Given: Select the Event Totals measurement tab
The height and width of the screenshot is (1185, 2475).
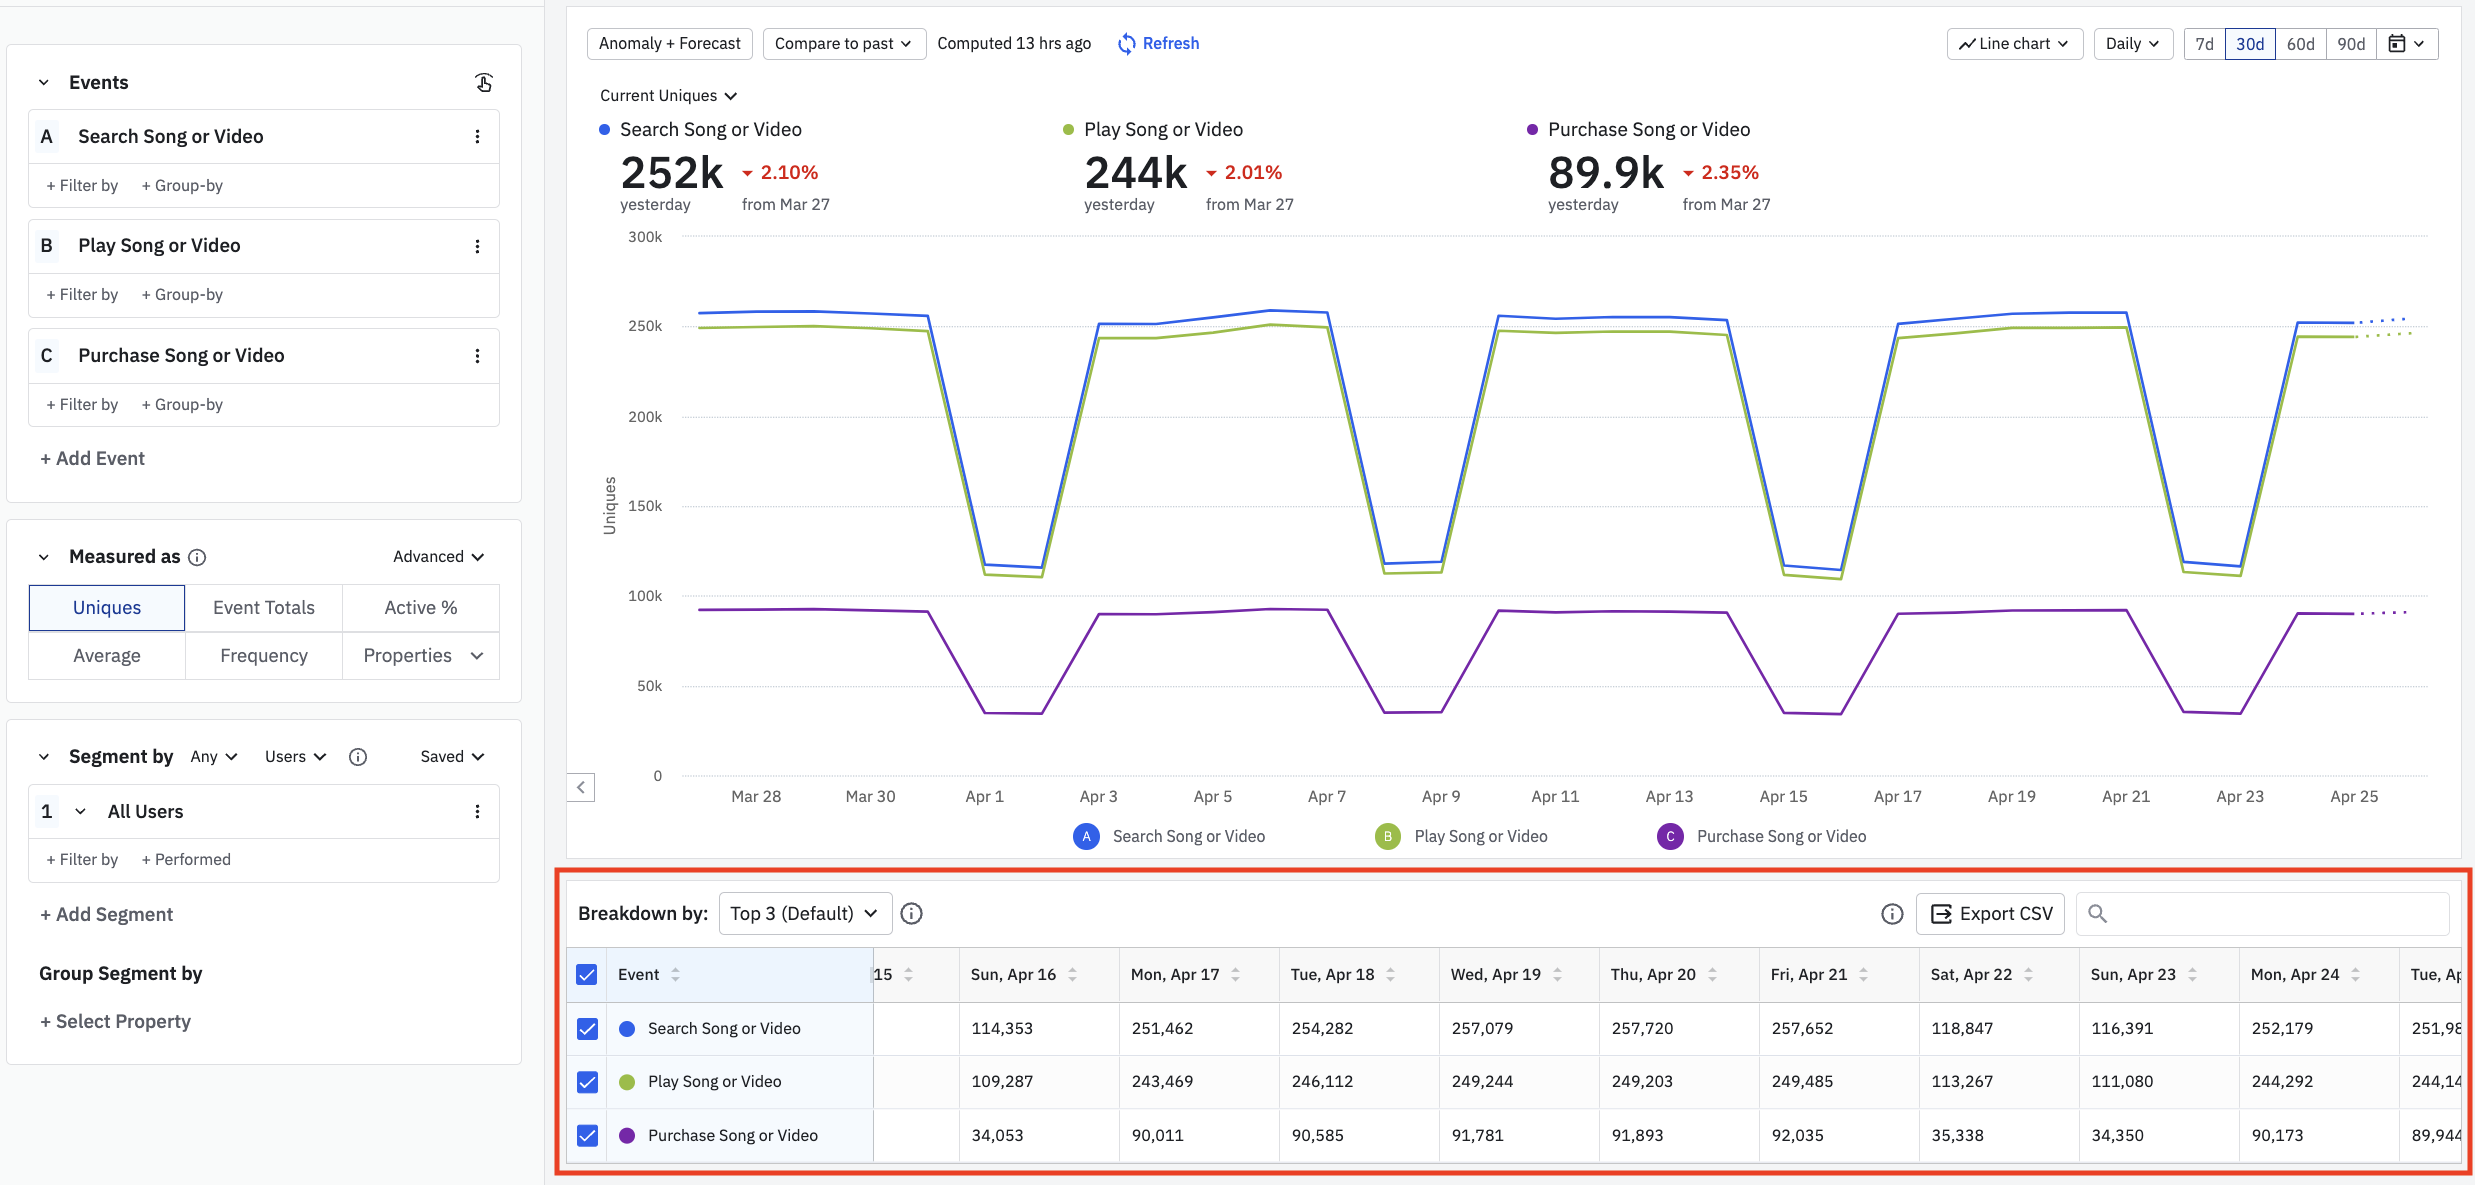Looking at the screenshot, I should click(264, 608).
